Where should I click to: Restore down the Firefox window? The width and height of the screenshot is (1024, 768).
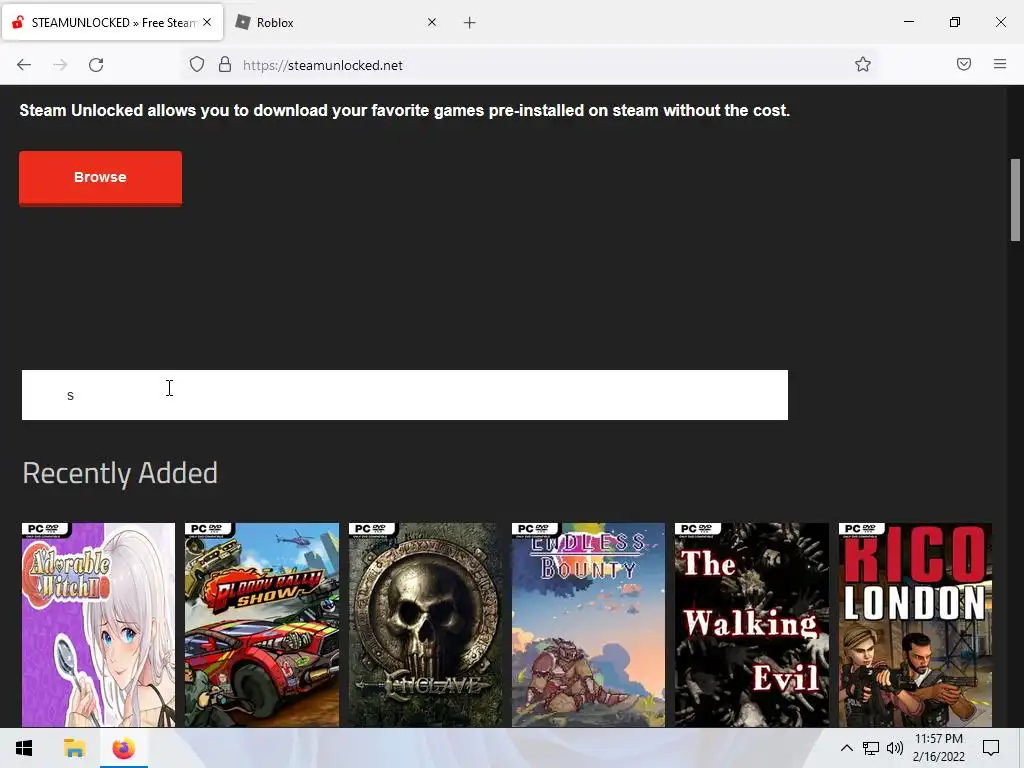[955, 22]
